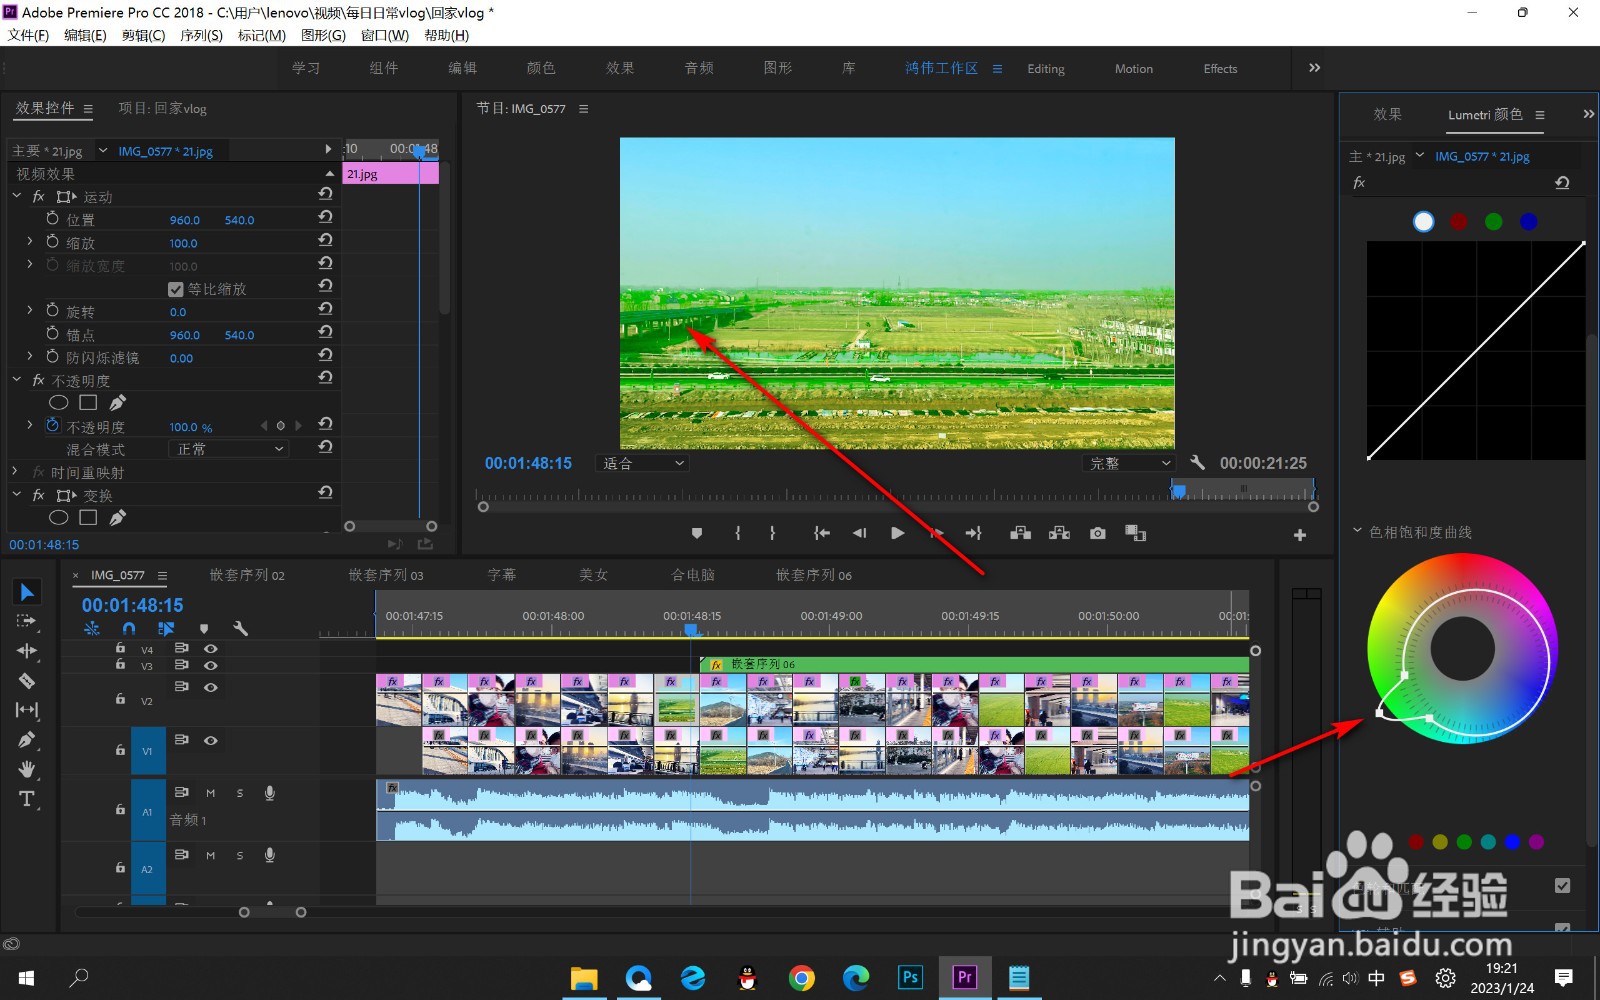The height and width of the screenshot is (1000, 1600).
Task: Play the program monitor preview
Action: 897,533
